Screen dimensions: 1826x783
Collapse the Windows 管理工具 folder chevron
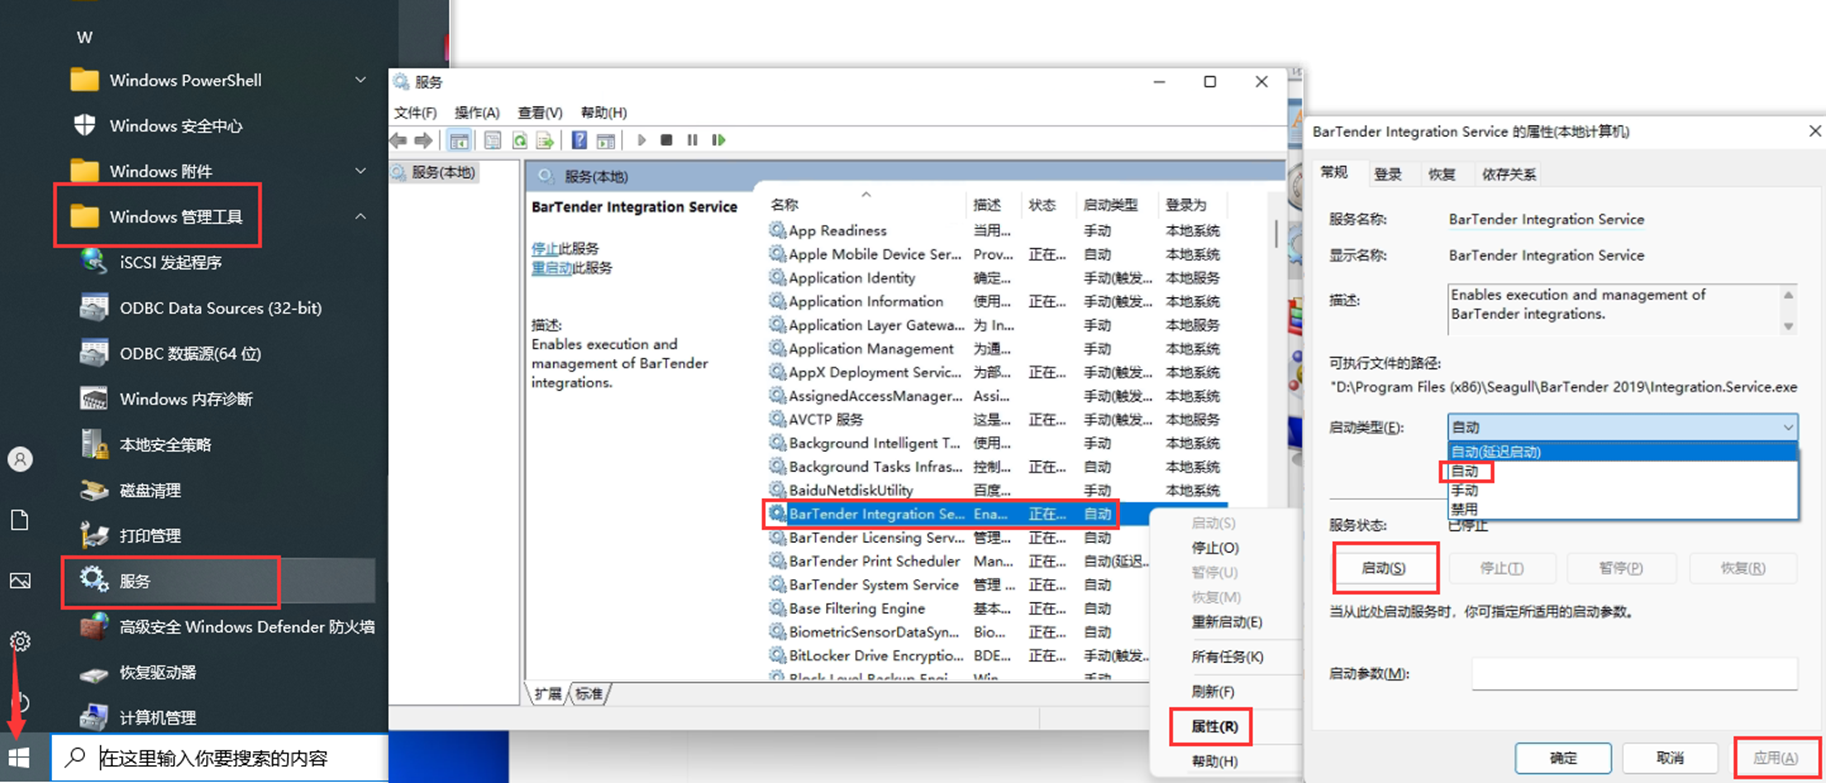pos(360,216)
